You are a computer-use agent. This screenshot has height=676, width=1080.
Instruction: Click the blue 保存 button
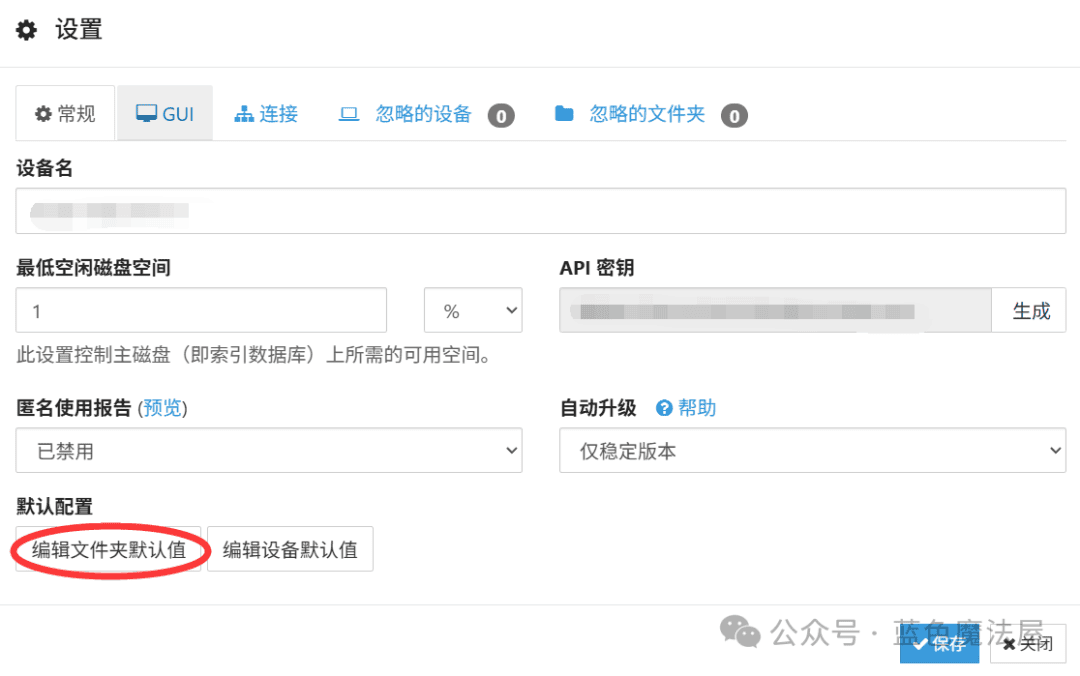(939, 644)
